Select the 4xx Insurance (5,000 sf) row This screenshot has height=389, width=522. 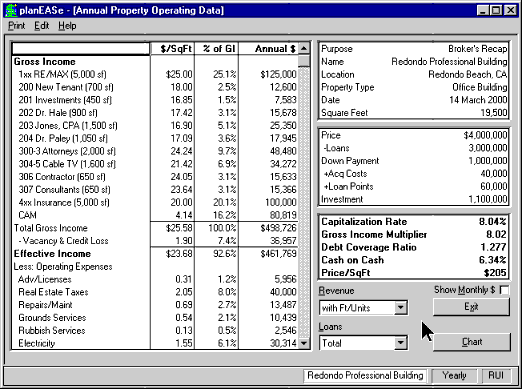tap(155, 202)
